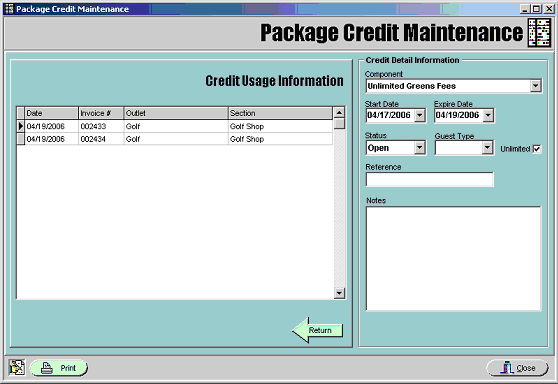Viewport: 558px width, 384px height.
Task: Click date cell in invoice 002433 row
Action: 51,126
